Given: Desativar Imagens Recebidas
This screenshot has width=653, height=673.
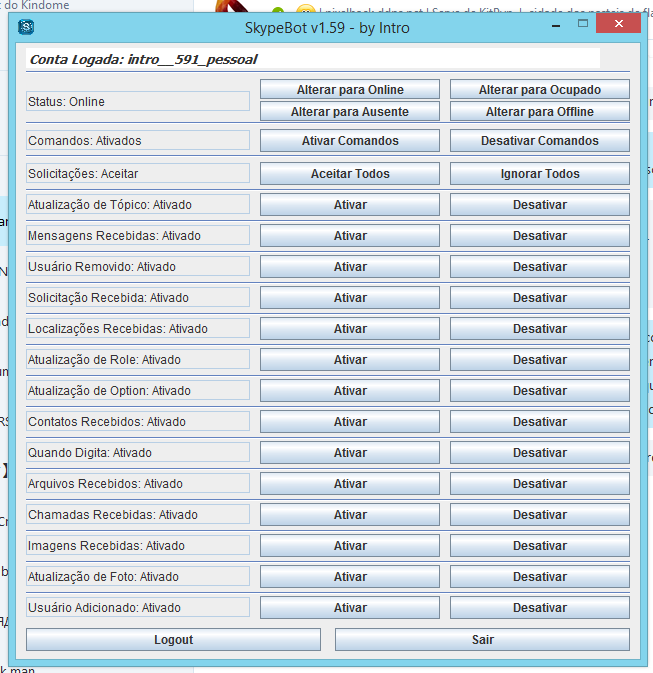Looking at the screenshot, I should (540, 546).
